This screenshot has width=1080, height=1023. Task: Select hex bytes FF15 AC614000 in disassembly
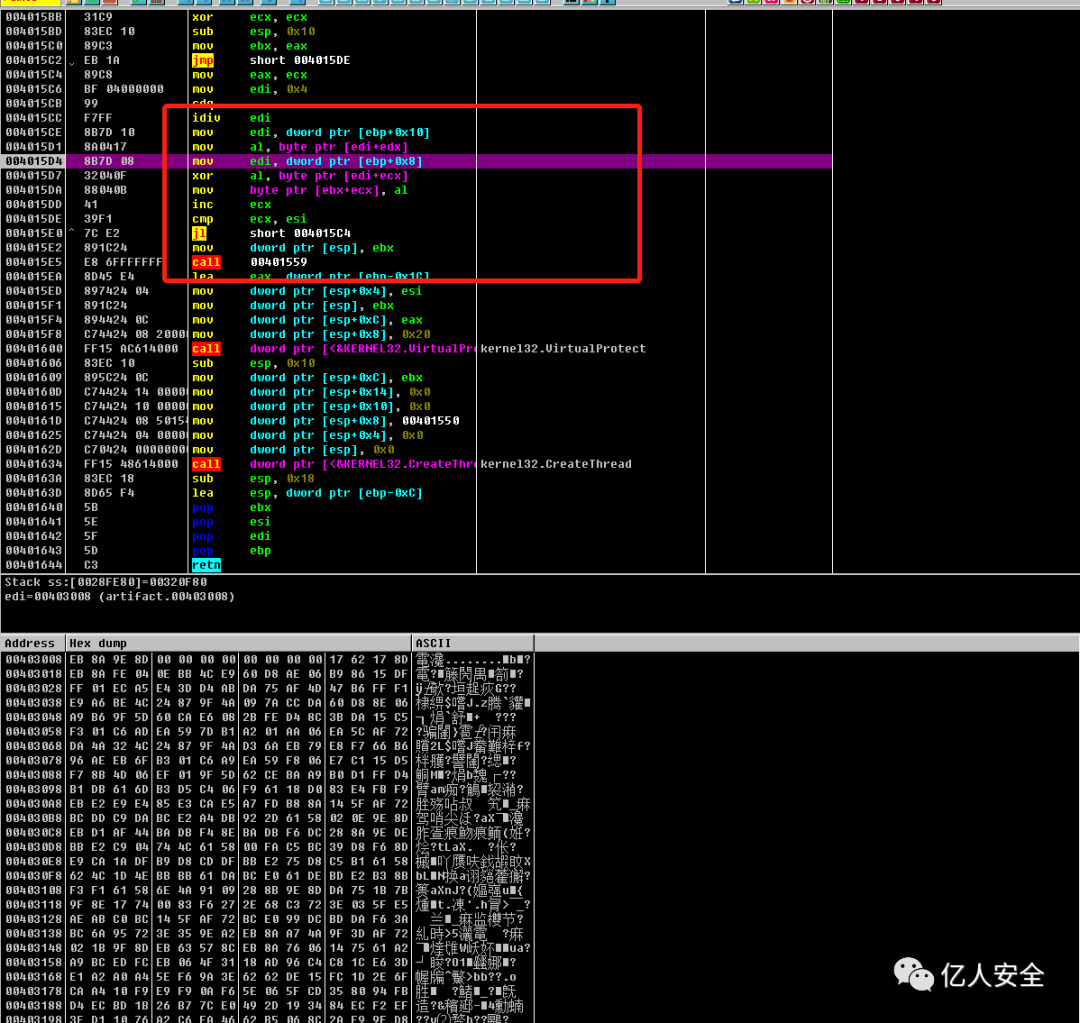[x=131, y=350]
